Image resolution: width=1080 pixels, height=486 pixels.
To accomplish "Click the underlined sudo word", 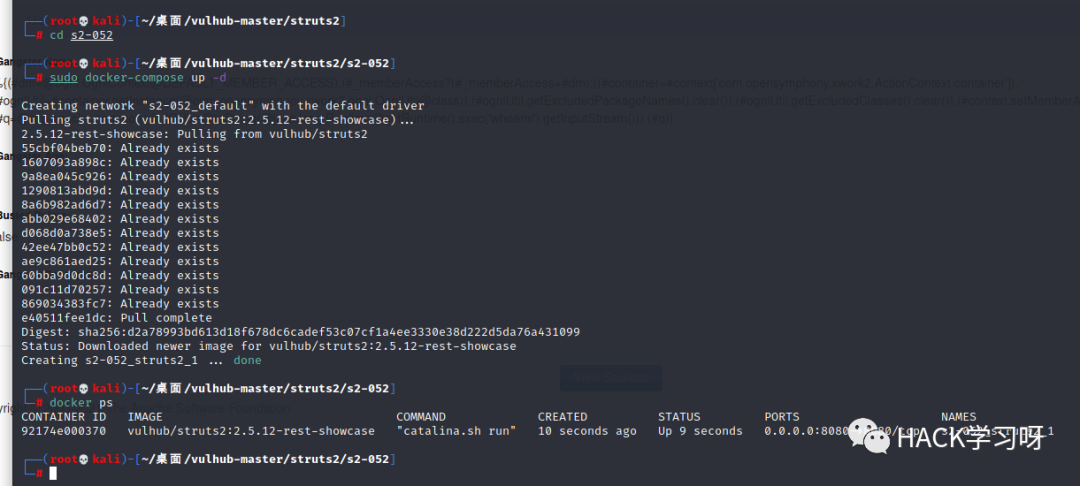I will point(63,78).
